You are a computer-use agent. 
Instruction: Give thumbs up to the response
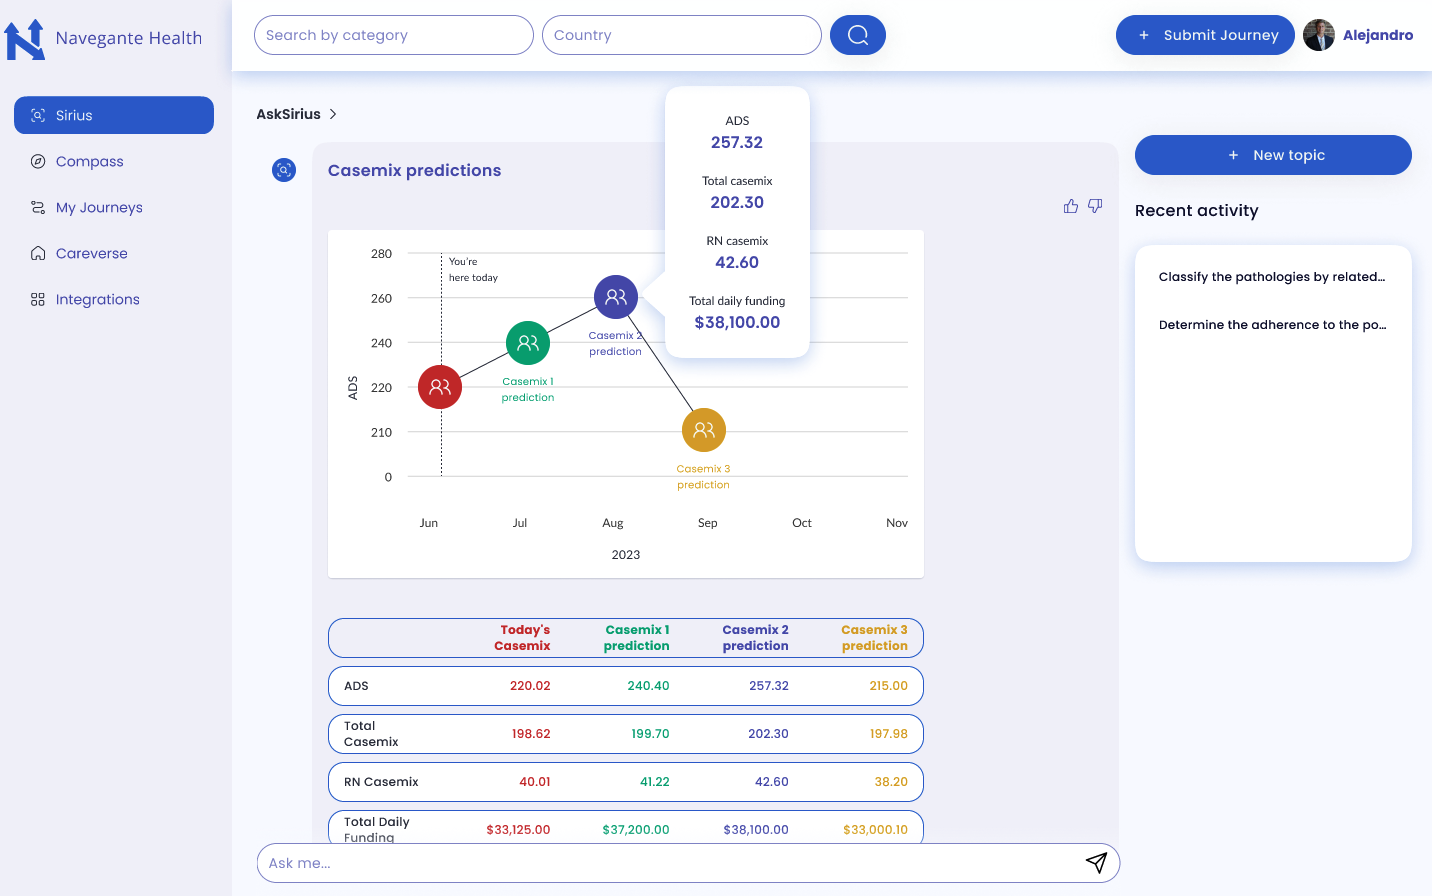(1071, 206)
